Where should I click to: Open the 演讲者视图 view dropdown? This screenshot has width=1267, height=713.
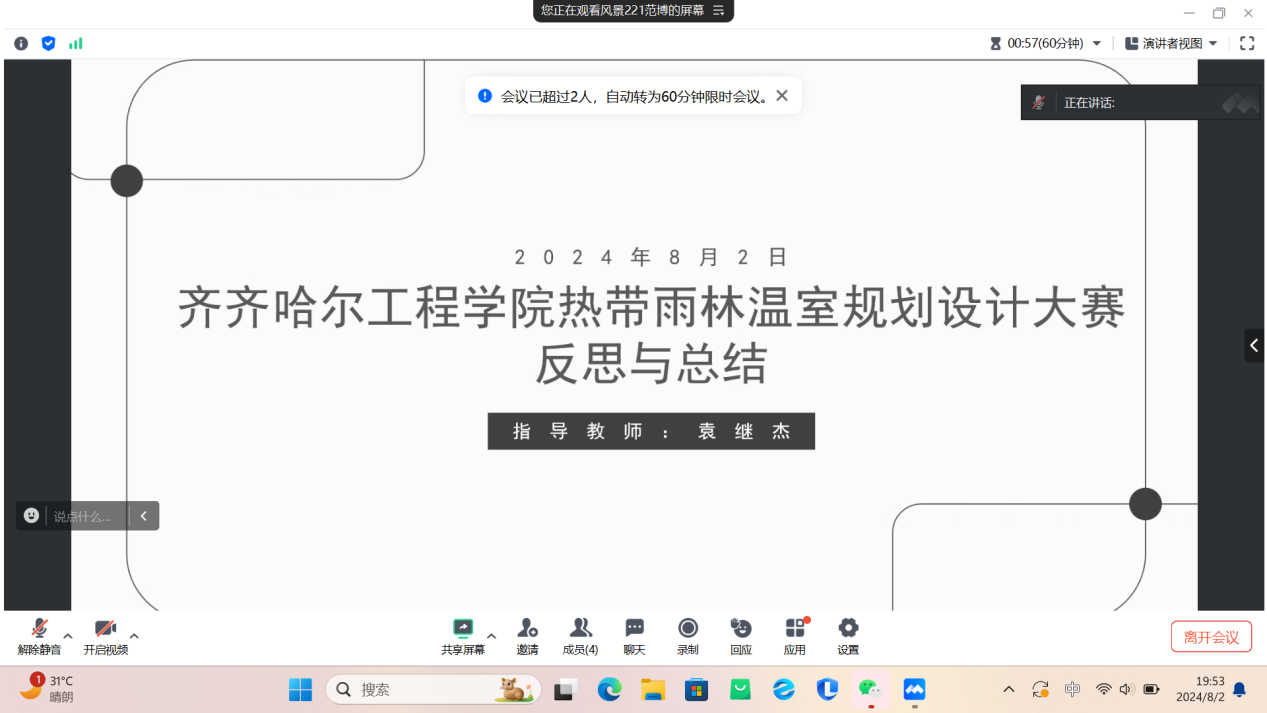coord(1172,43)
